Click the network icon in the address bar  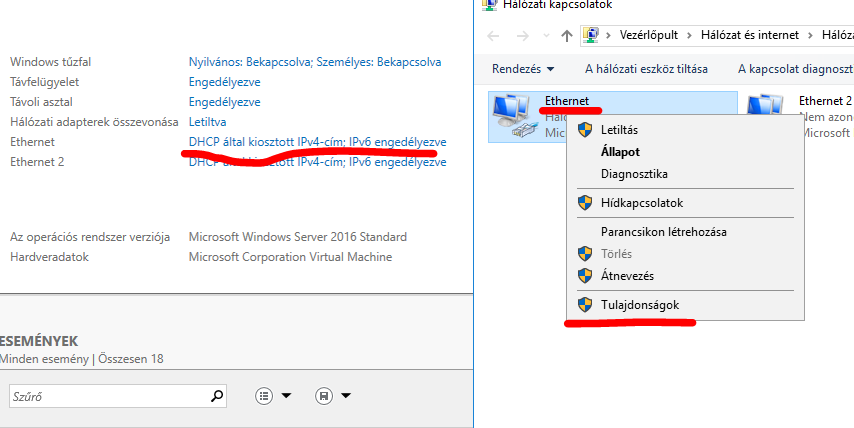coord(591,35)
